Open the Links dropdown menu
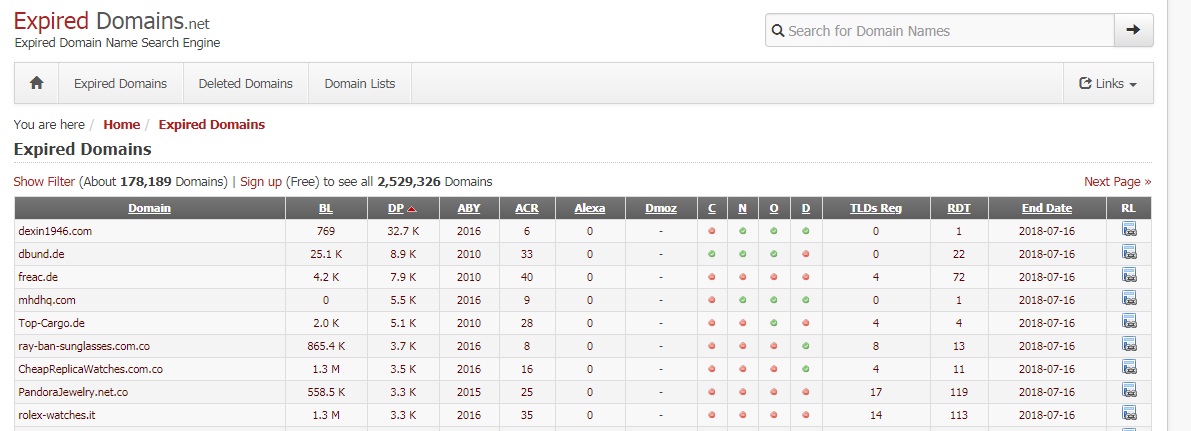Screen dimensions: 1191x431 click(1108, 84)
